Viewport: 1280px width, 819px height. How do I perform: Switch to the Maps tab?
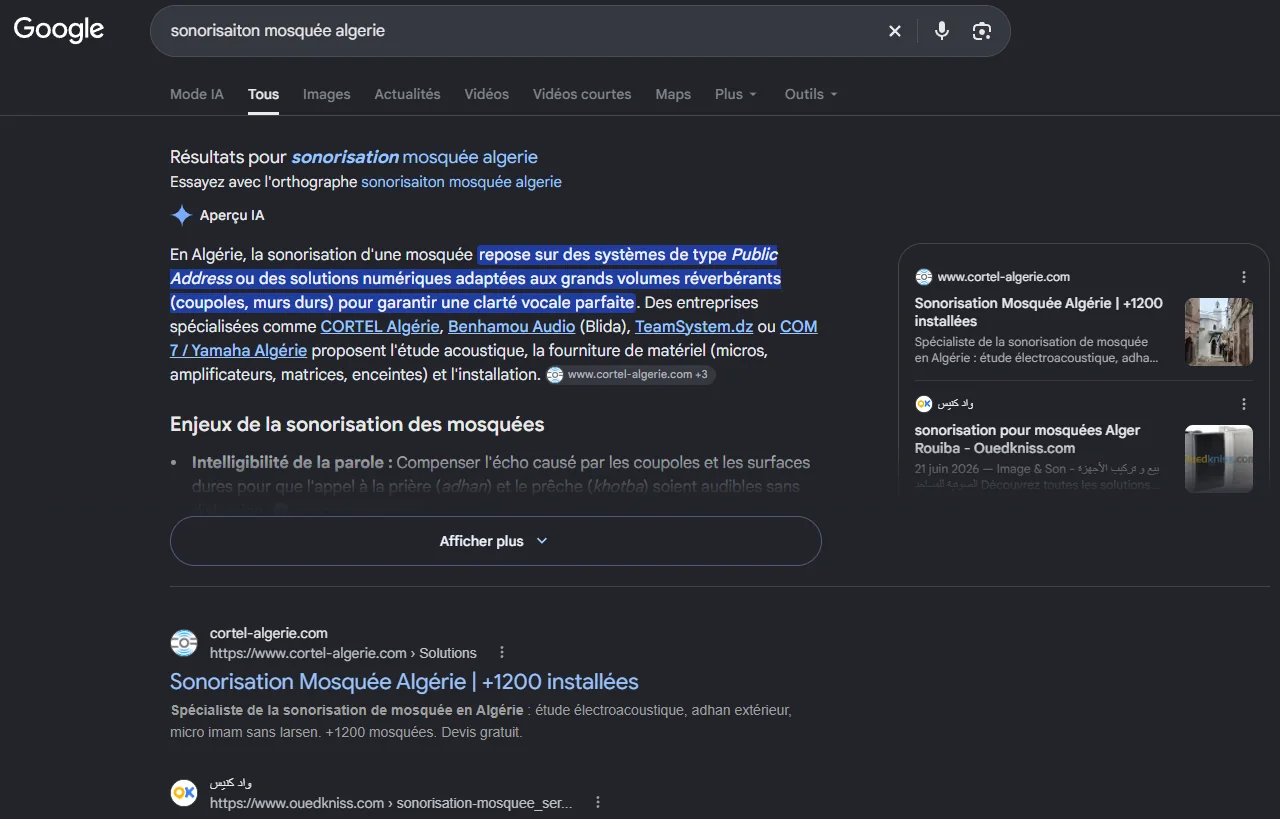(x=673, y=94)
